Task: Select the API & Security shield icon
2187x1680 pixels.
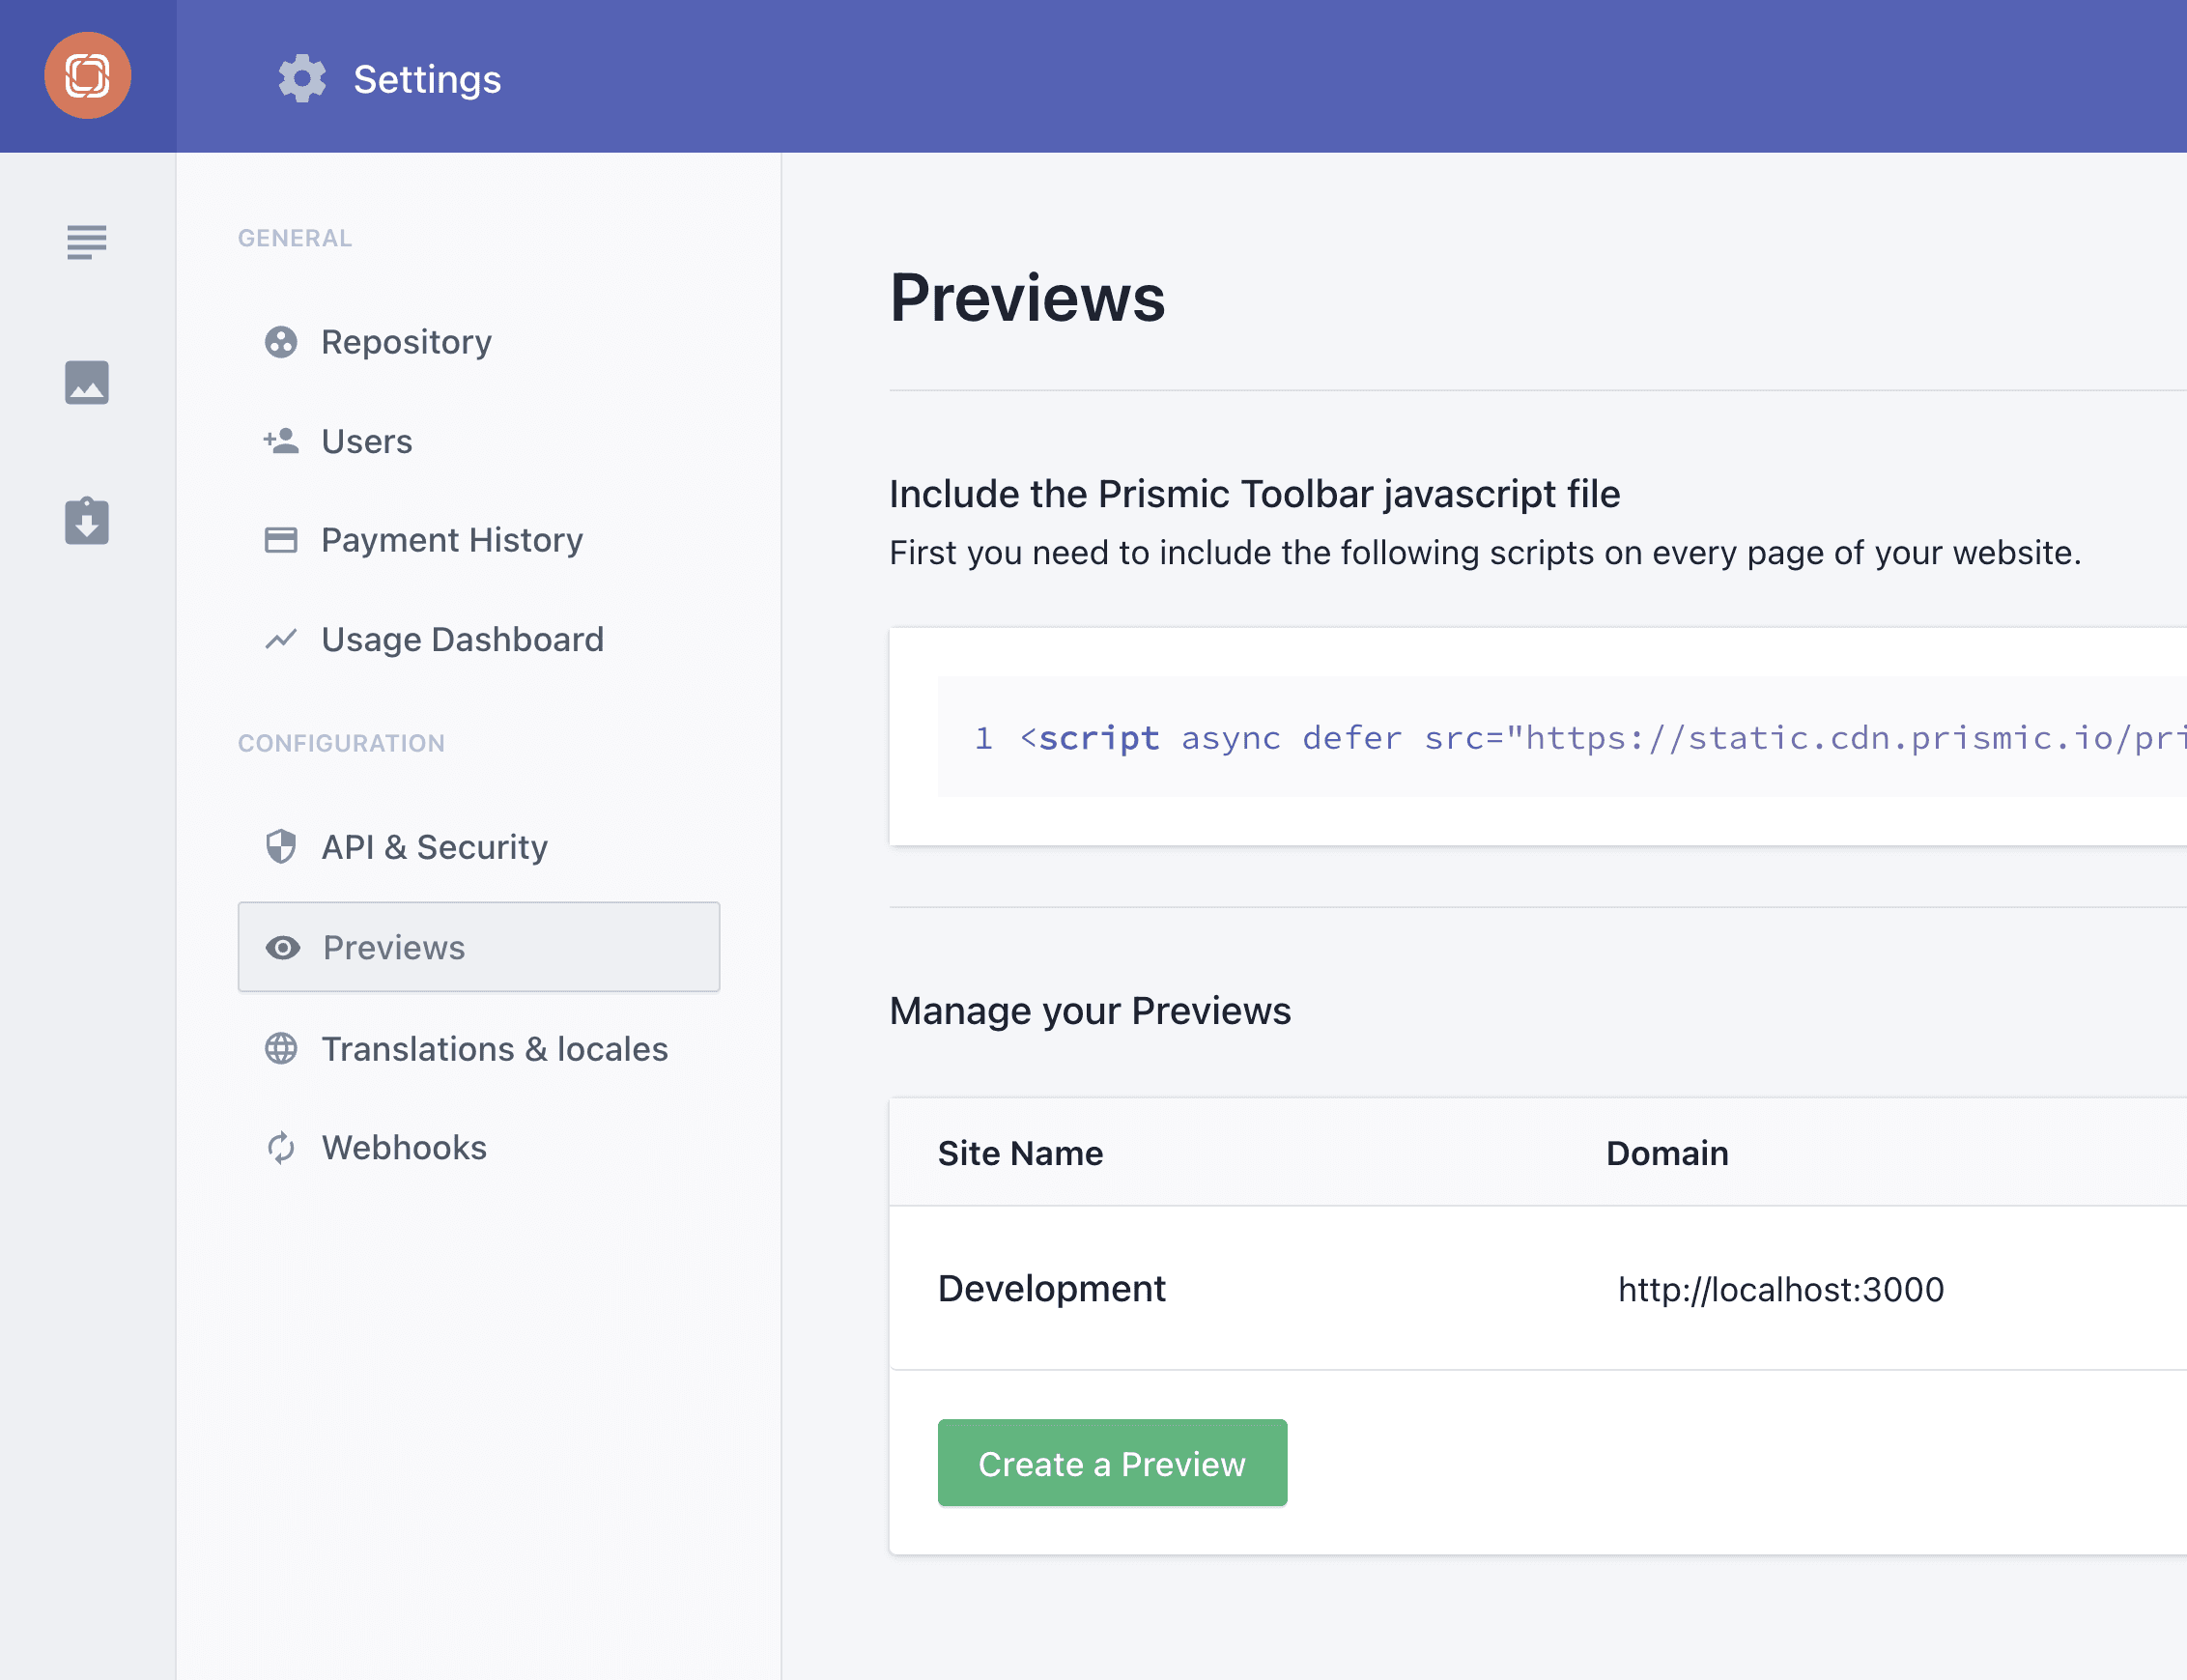Action: pyautogui.click(x=280, y=847)
